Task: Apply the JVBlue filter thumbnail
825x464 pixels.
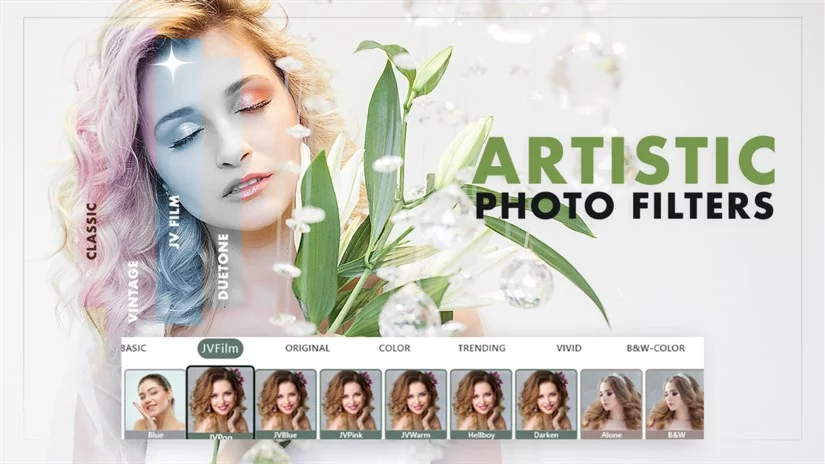Action: coord(286,404)
